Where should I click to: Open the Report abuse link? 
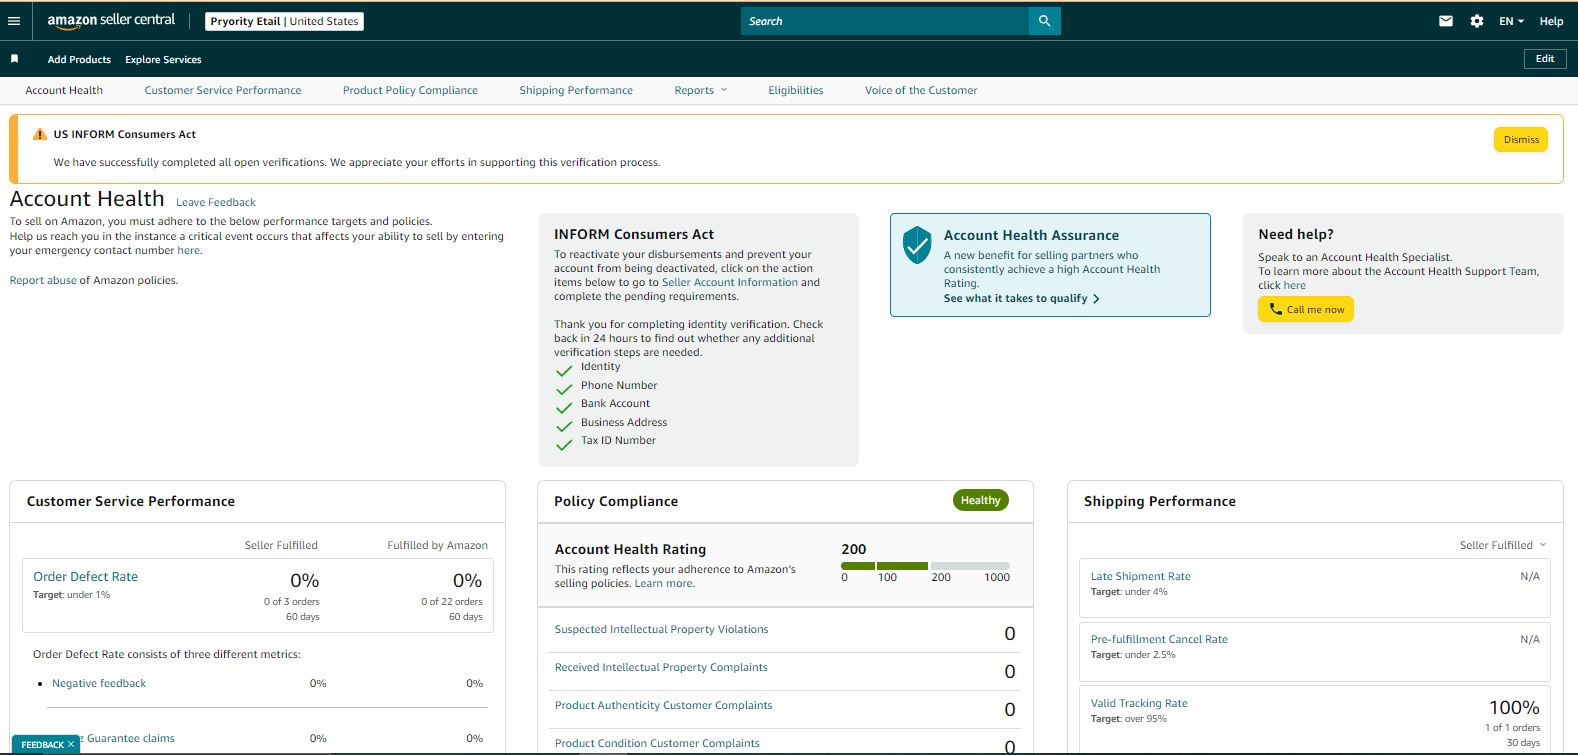(43, 280)
